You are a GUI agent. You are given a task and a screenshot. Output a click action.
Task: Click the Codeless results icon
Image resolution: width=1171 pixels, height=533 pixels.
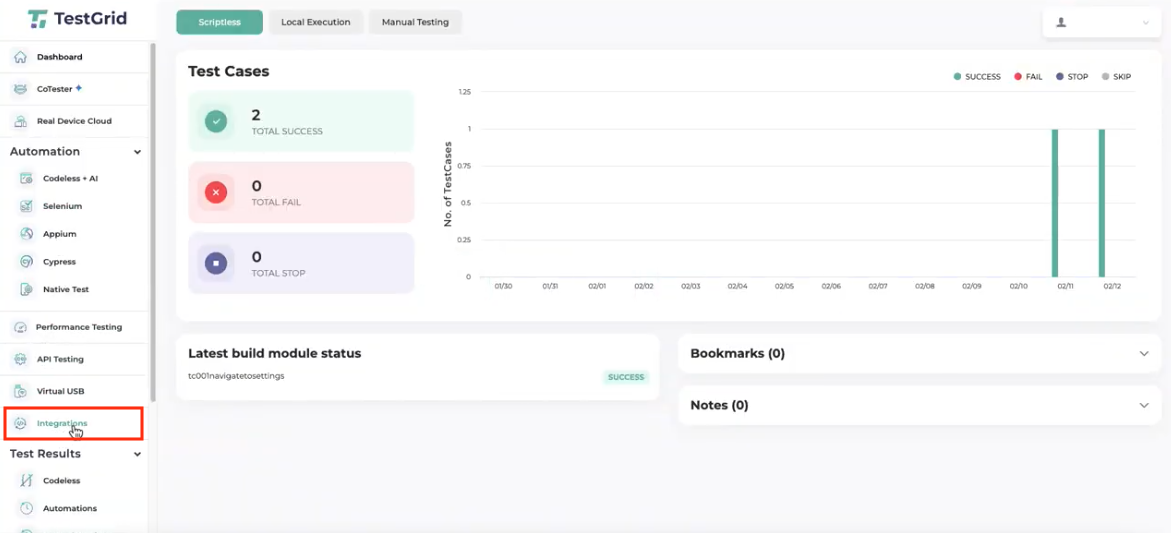[27, 481]
